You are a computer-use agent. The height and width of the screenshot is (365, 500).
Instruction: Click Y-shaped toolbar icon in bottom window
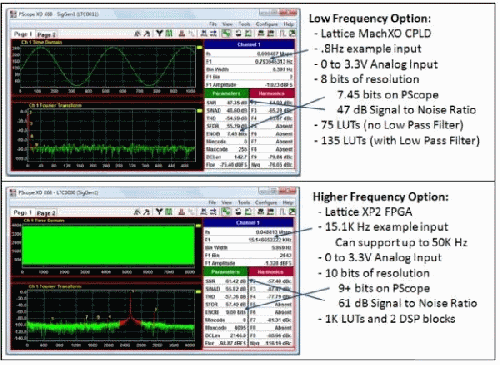coord(159,212)
